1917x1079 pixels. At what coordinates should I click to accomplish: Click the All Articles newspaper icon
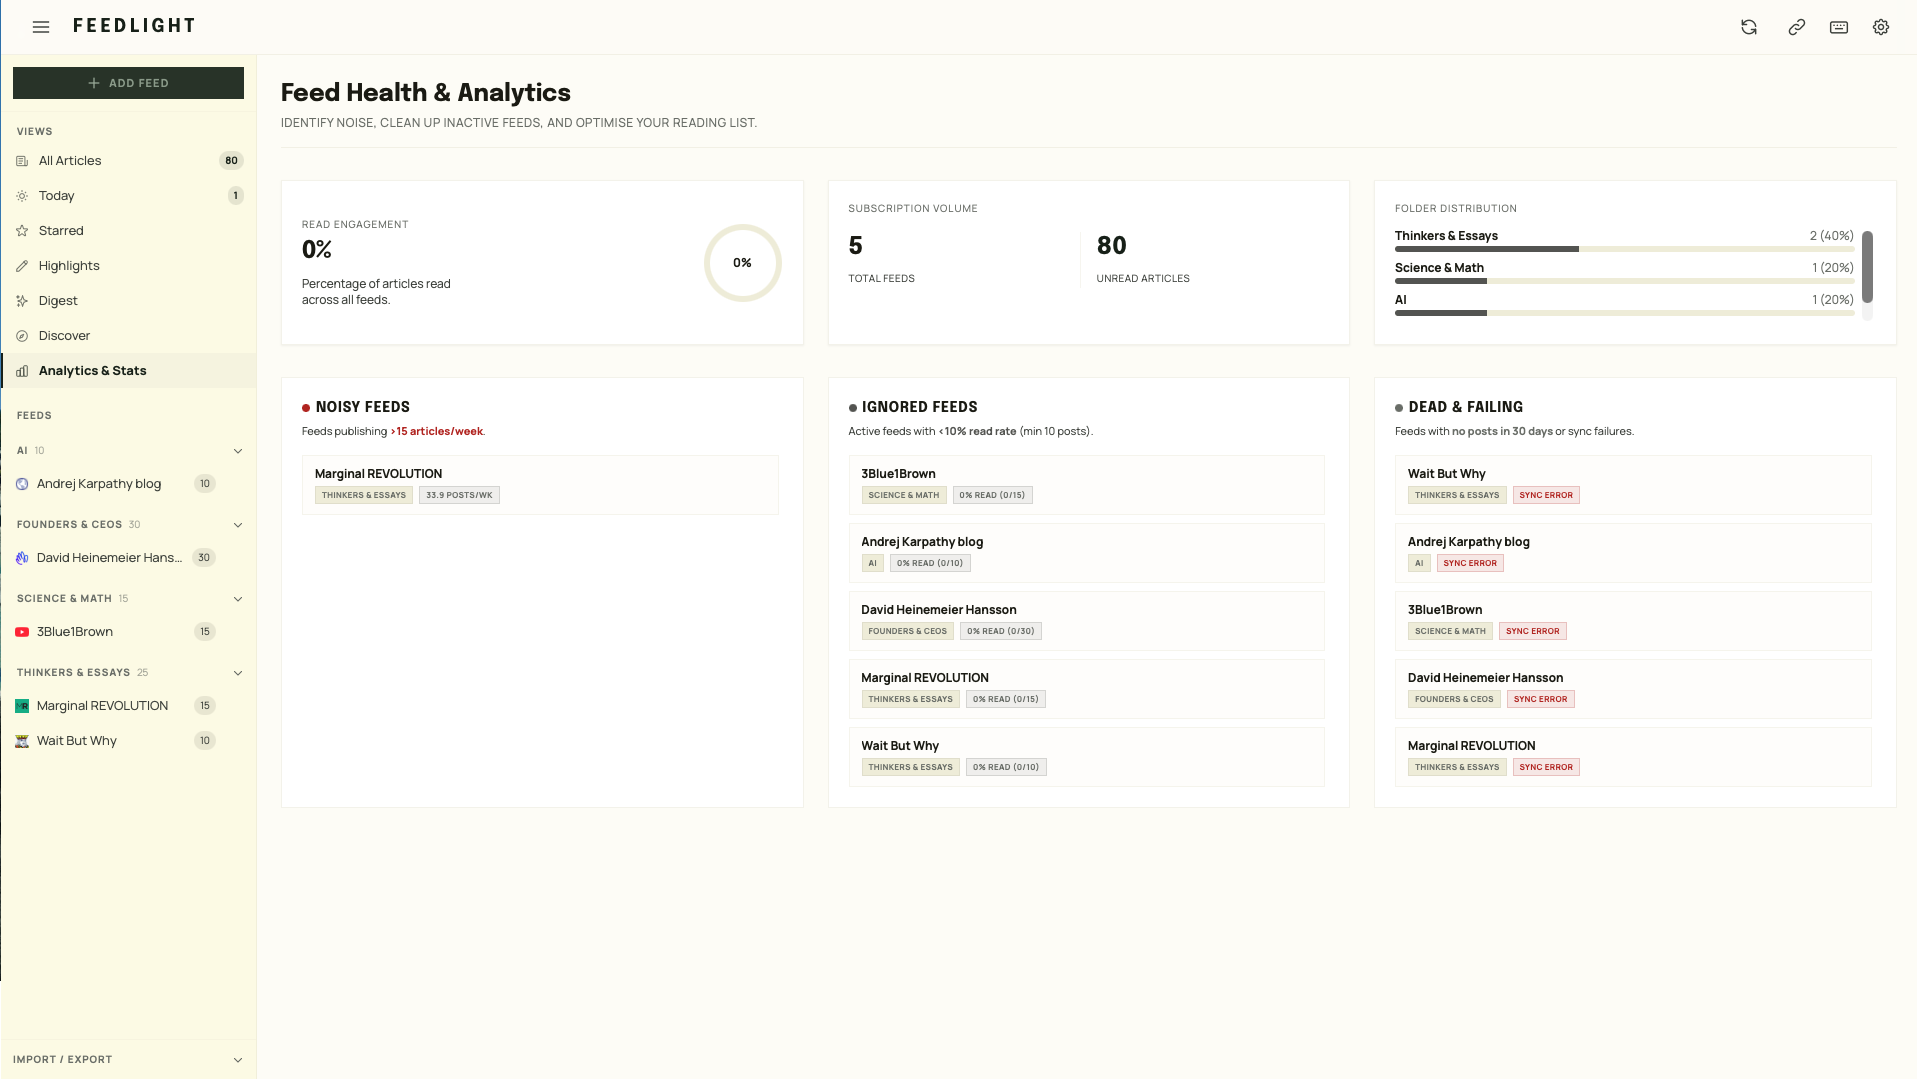click(22, 161)
